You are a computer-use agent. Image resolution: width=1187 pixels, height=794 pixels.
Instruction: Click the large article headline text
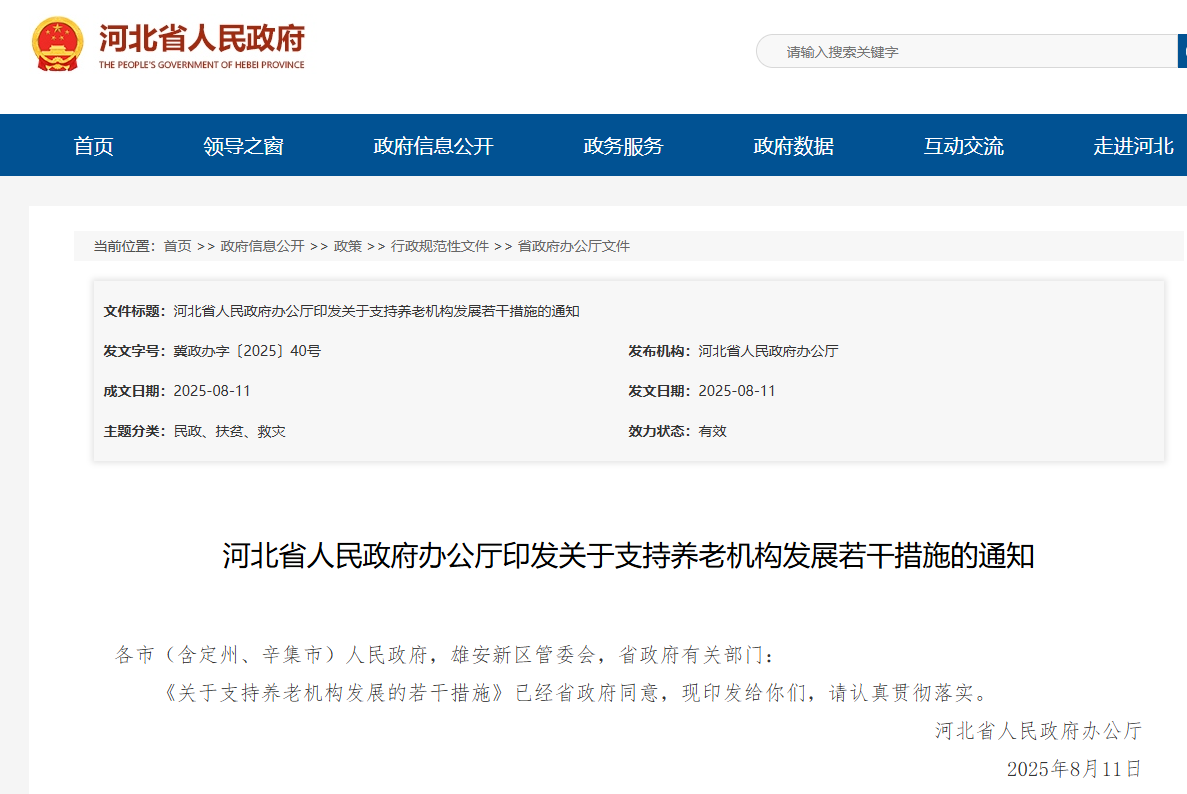coord(628,556)
